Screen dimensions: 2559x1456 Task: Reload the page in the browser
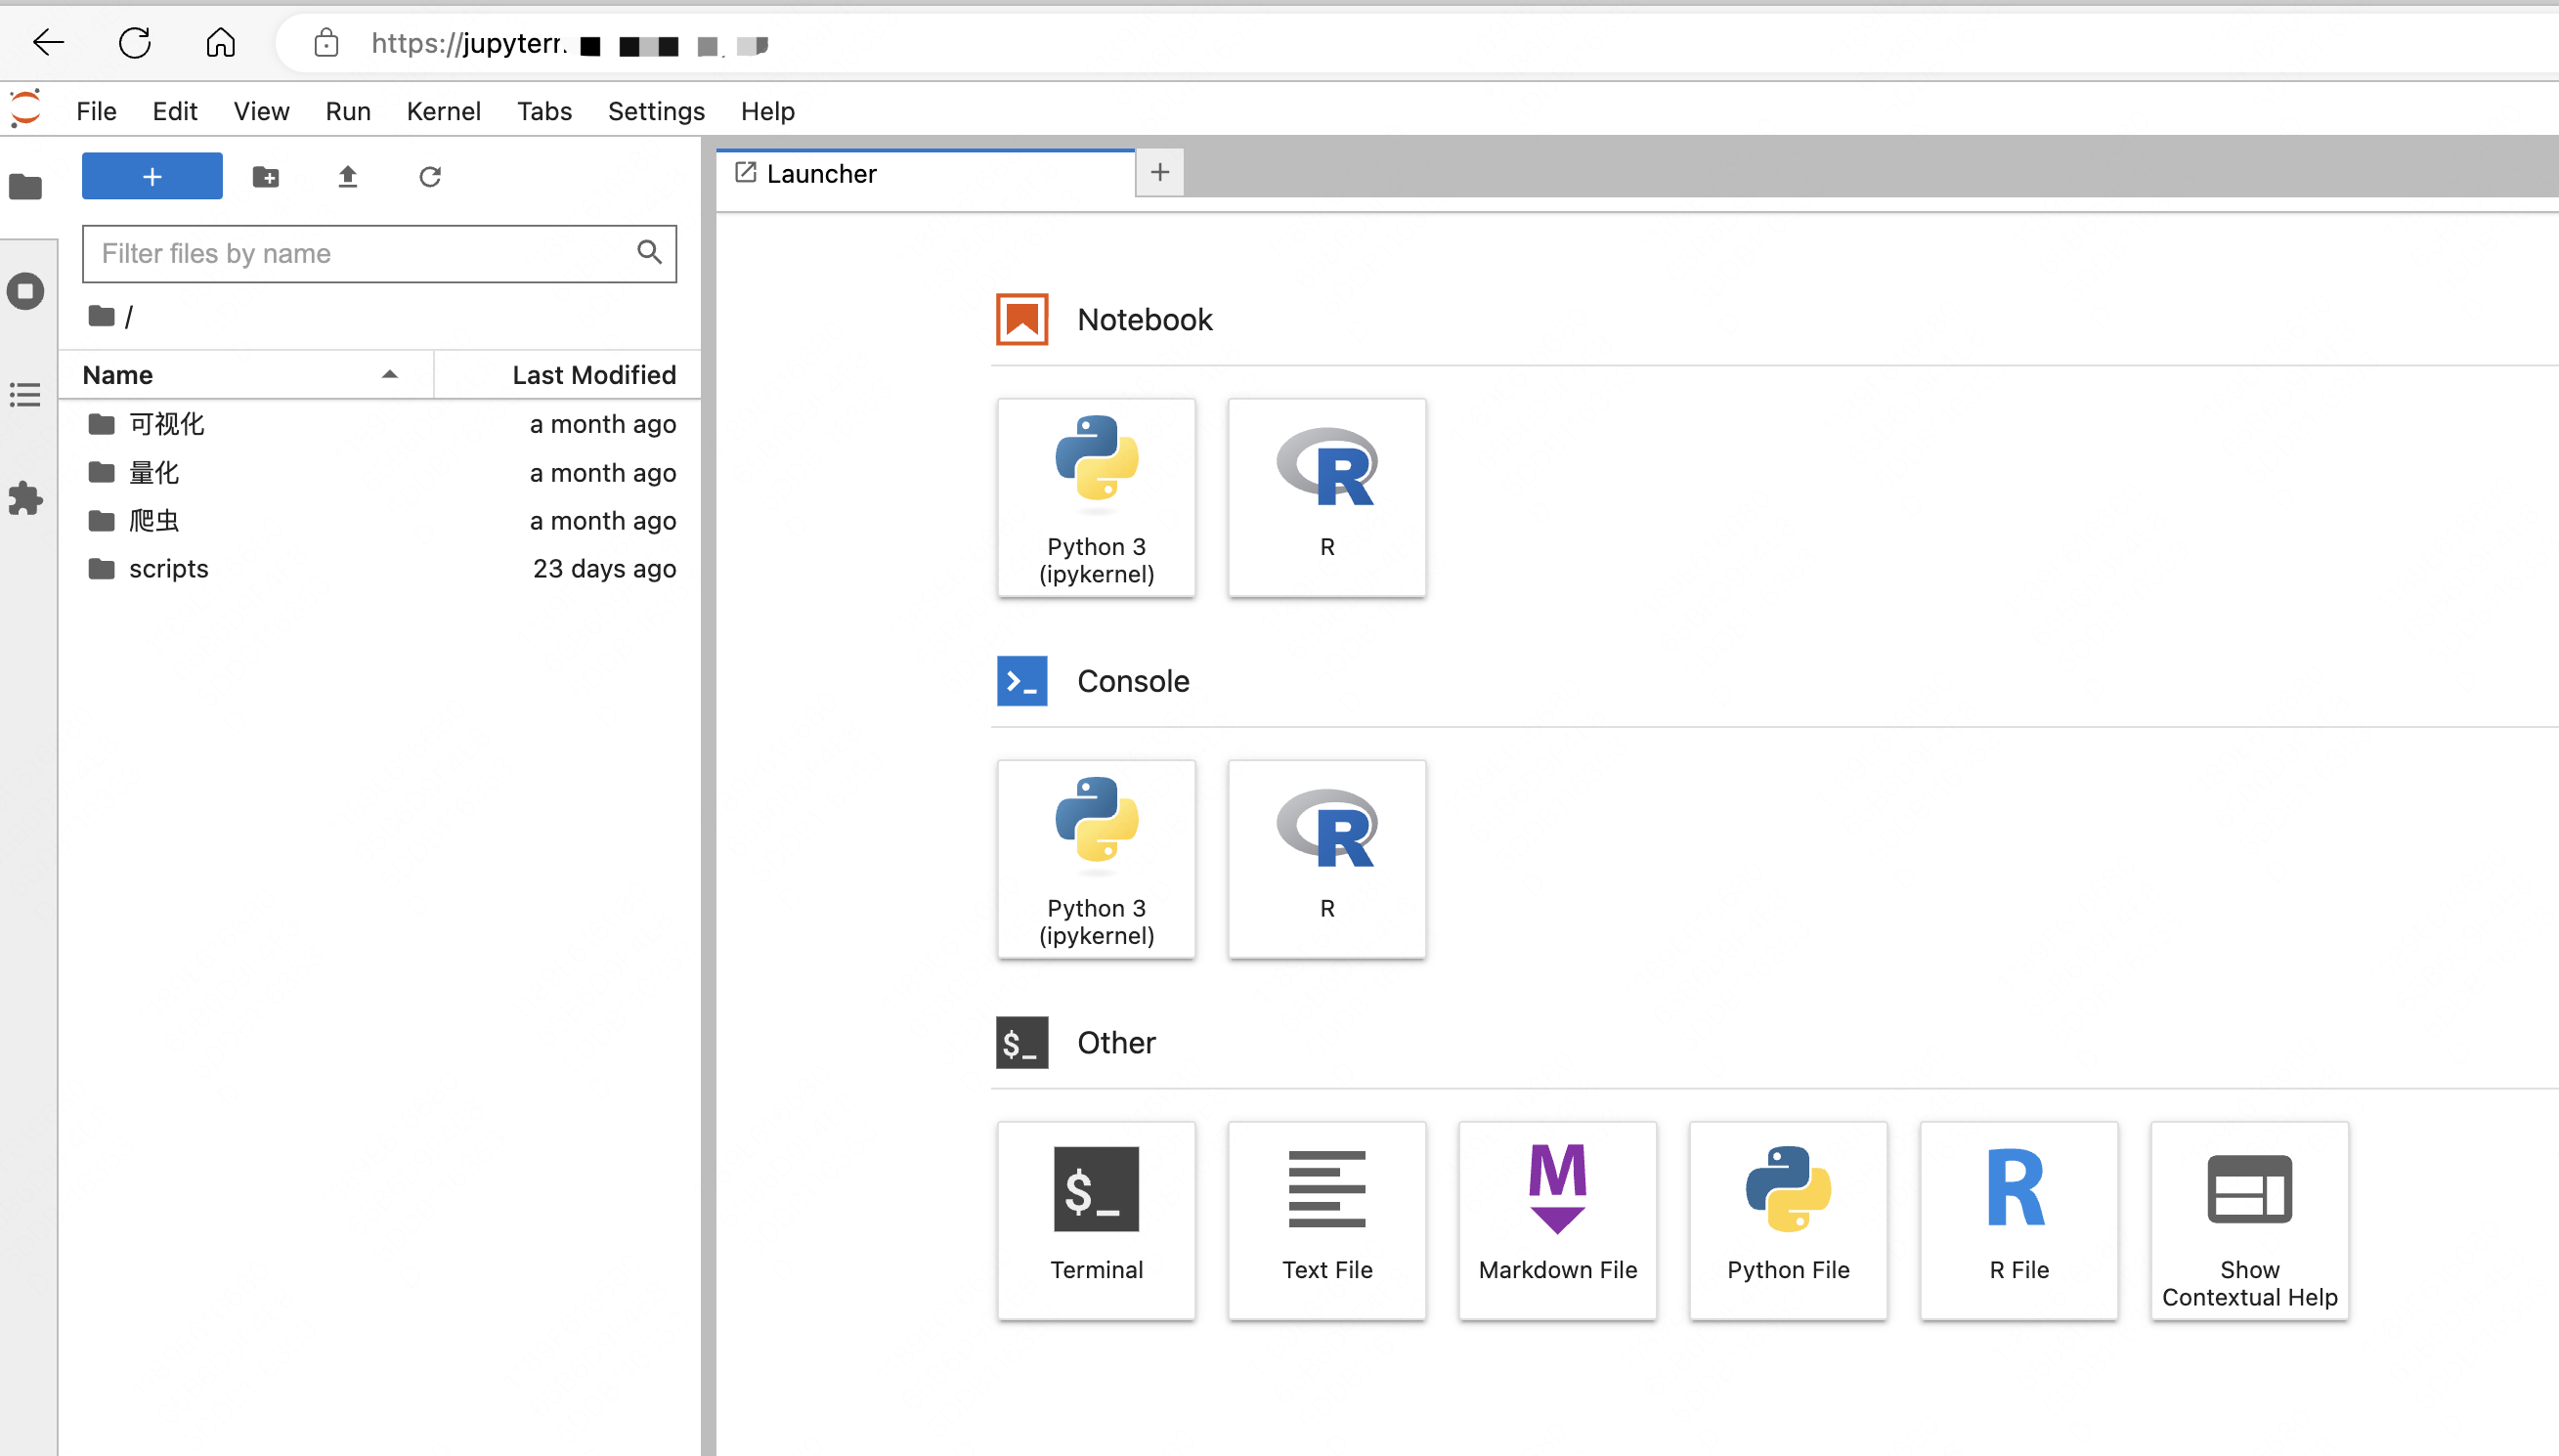[134, 43]
